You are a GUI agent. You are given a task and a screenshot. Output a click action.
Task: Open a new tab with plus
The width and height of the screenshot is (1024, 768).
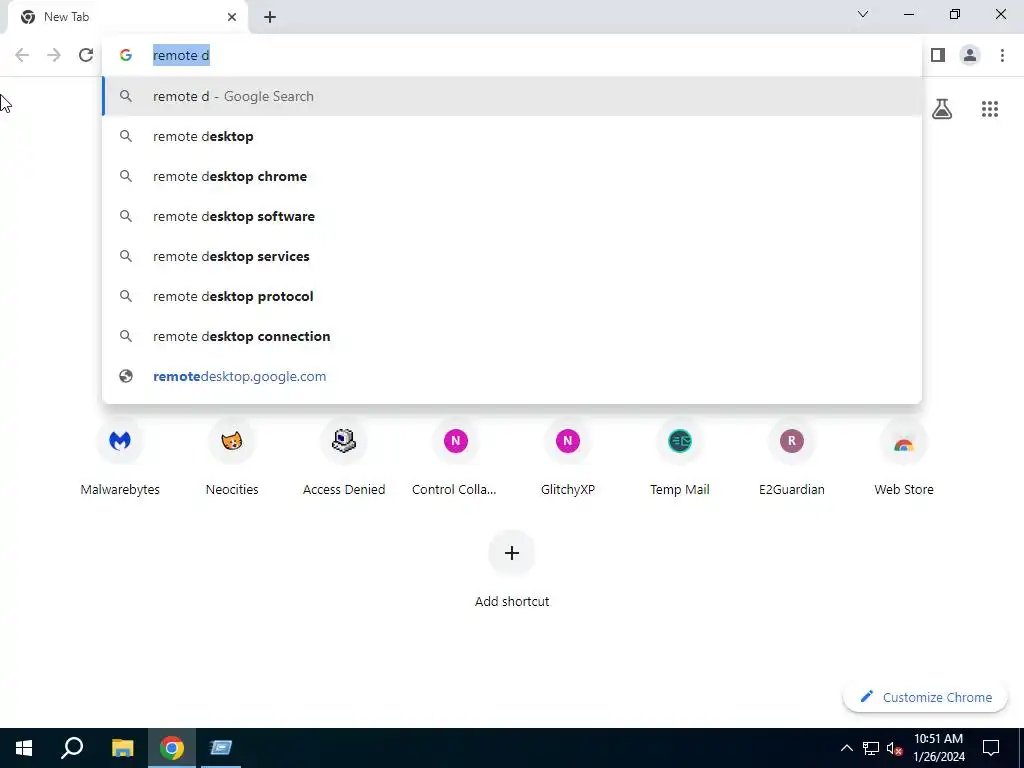pyautogui.click(x=270, y=17)
